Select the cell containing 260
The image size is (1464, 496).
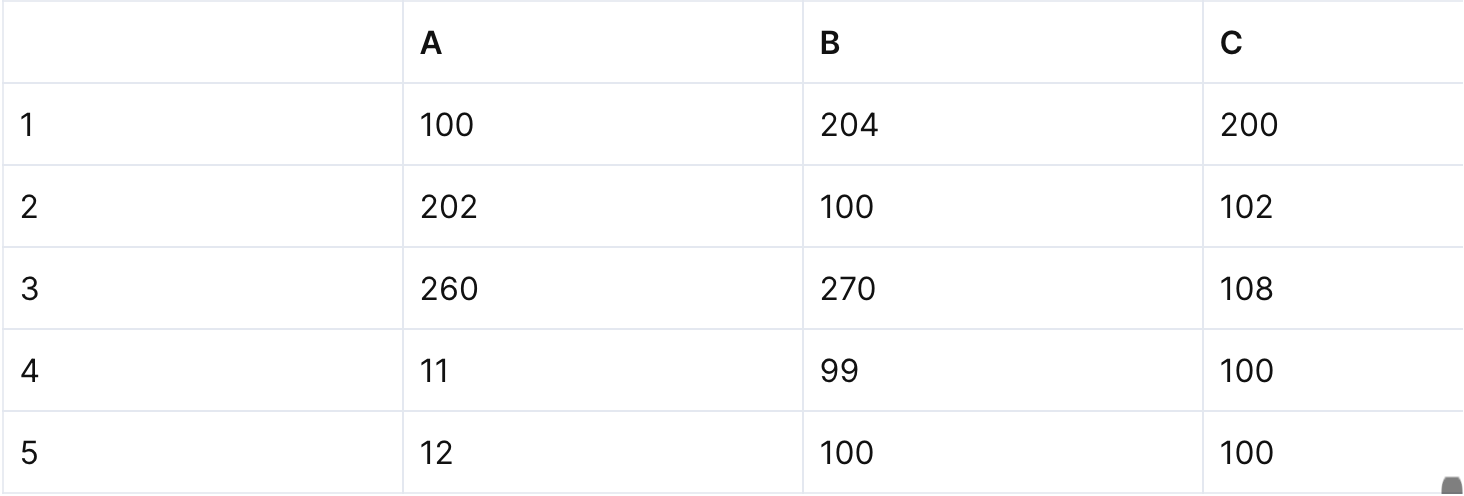point(602,289)
